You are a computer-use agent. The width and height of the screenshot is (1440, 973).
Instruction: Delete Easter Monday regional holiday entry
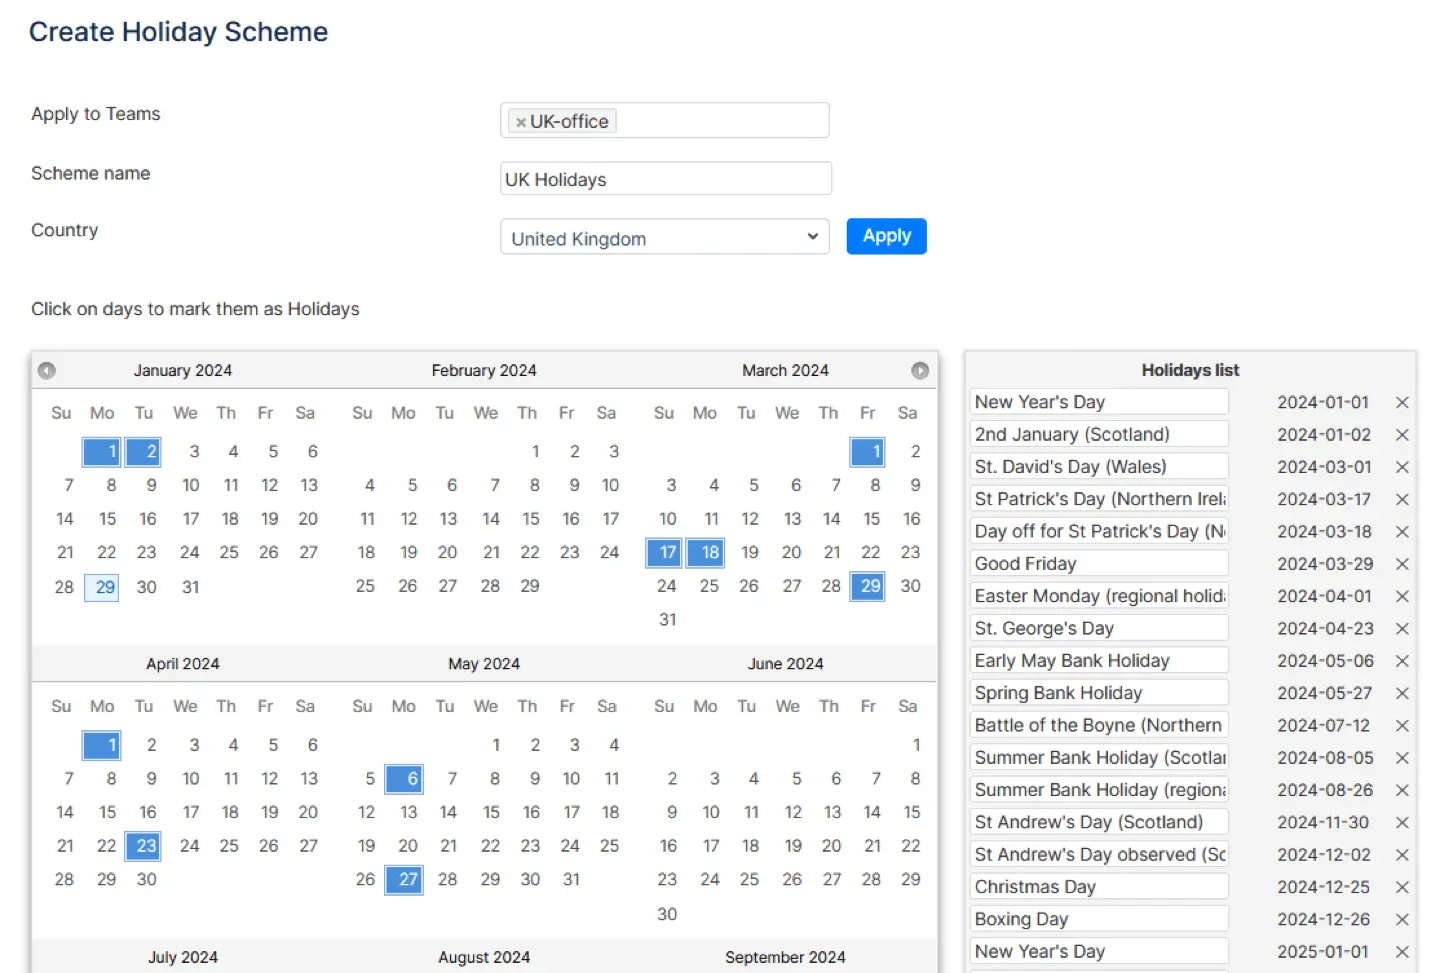1402,596
